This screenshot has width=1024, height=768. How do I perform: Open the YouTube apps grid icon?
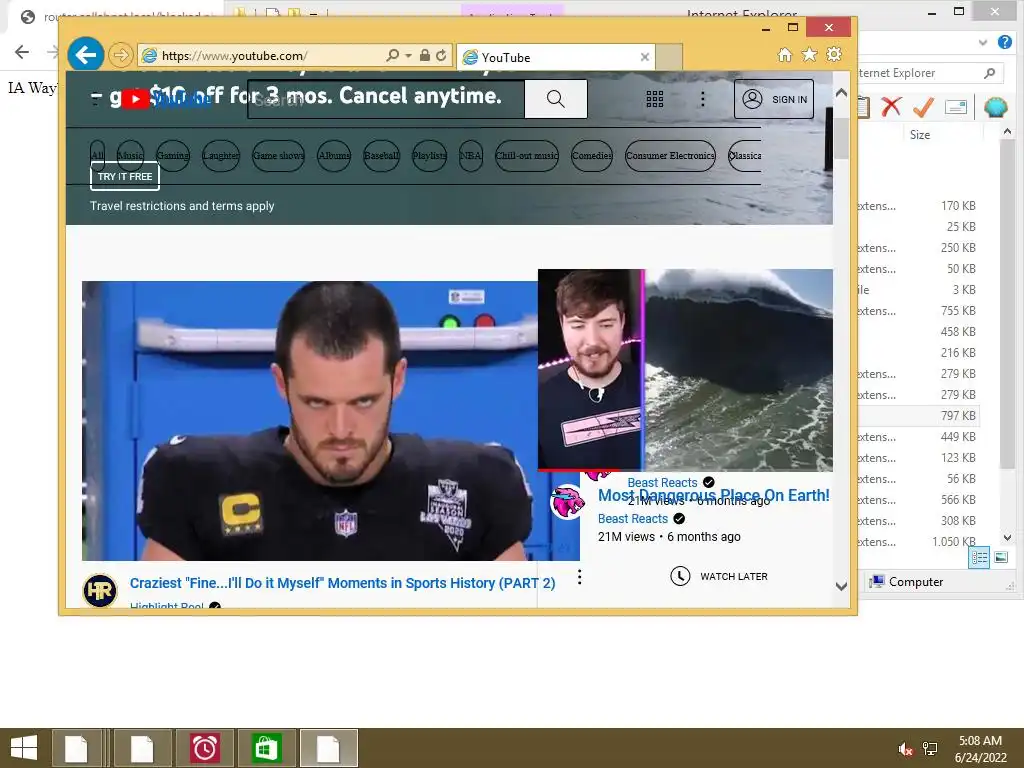(654, 99)
